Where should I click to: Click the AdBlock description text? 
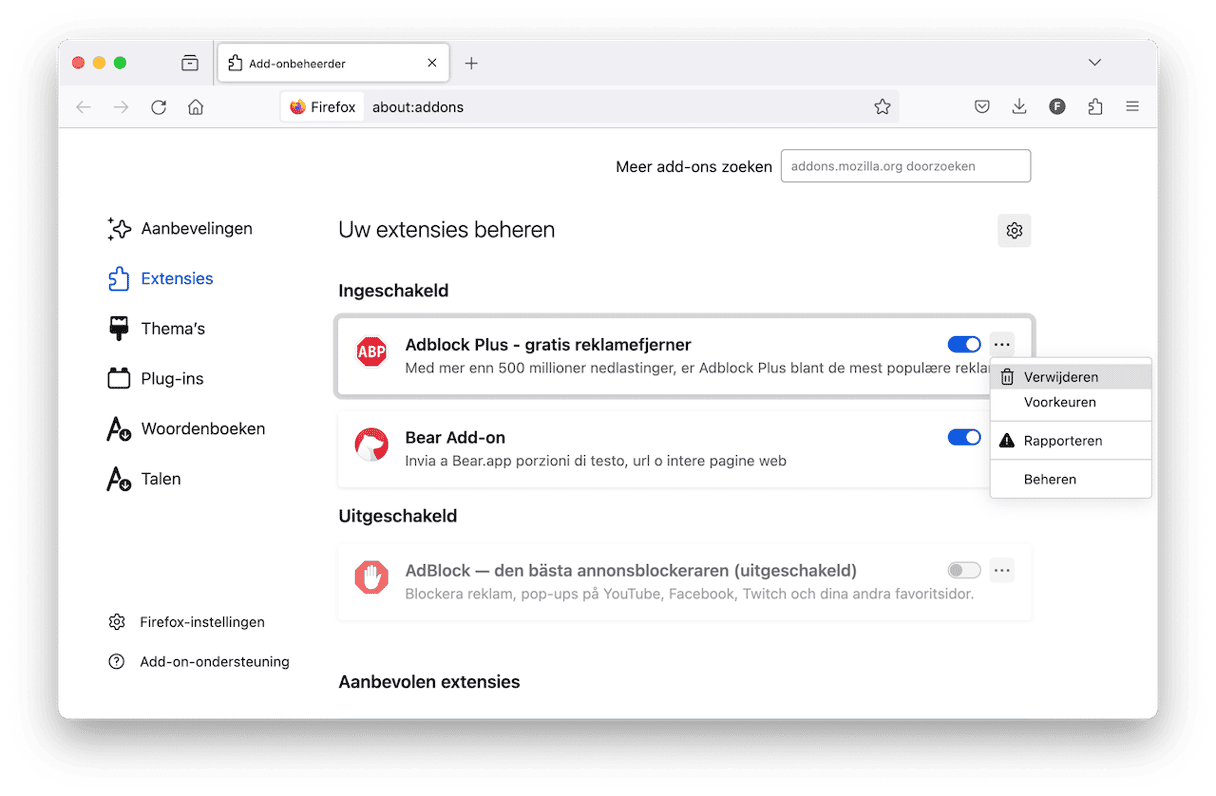click(689, 594)
